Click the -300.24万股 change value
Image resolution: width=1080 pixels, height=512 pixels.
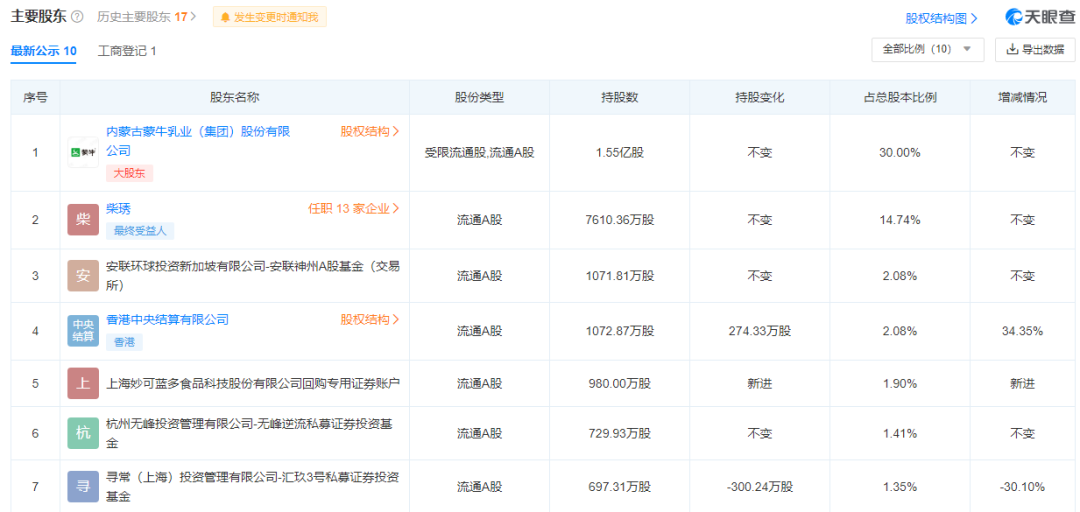click(760, 487)
